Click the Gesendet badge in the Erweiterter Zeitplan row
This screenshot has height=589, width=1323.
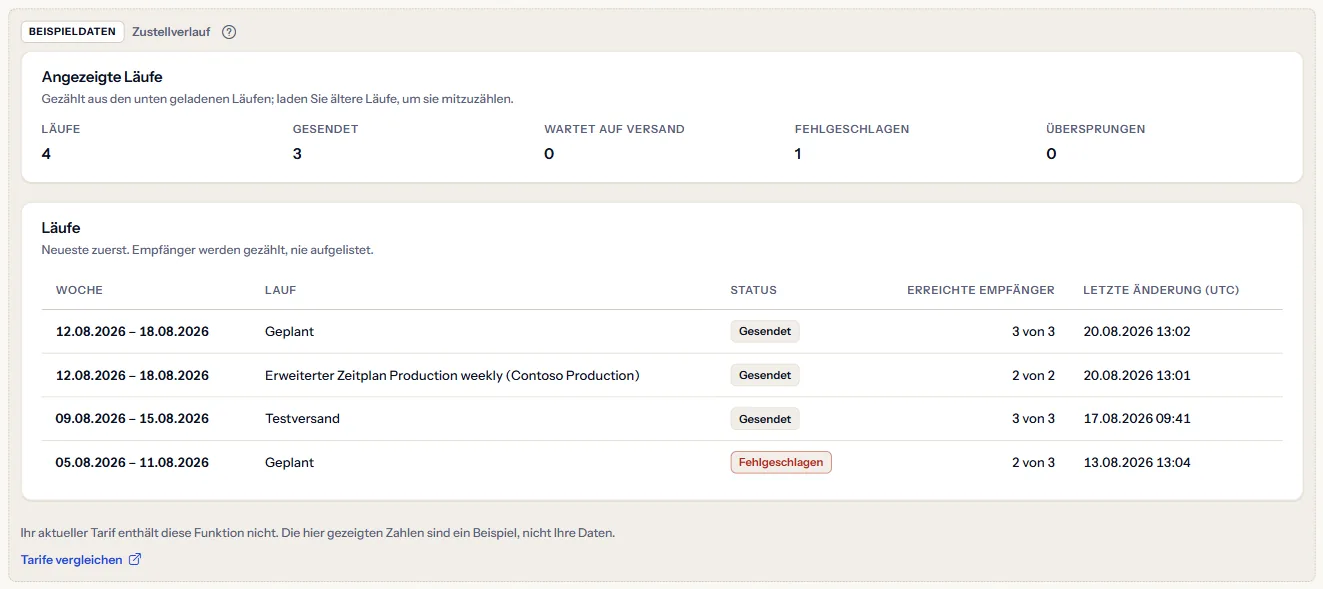[765, 375]
